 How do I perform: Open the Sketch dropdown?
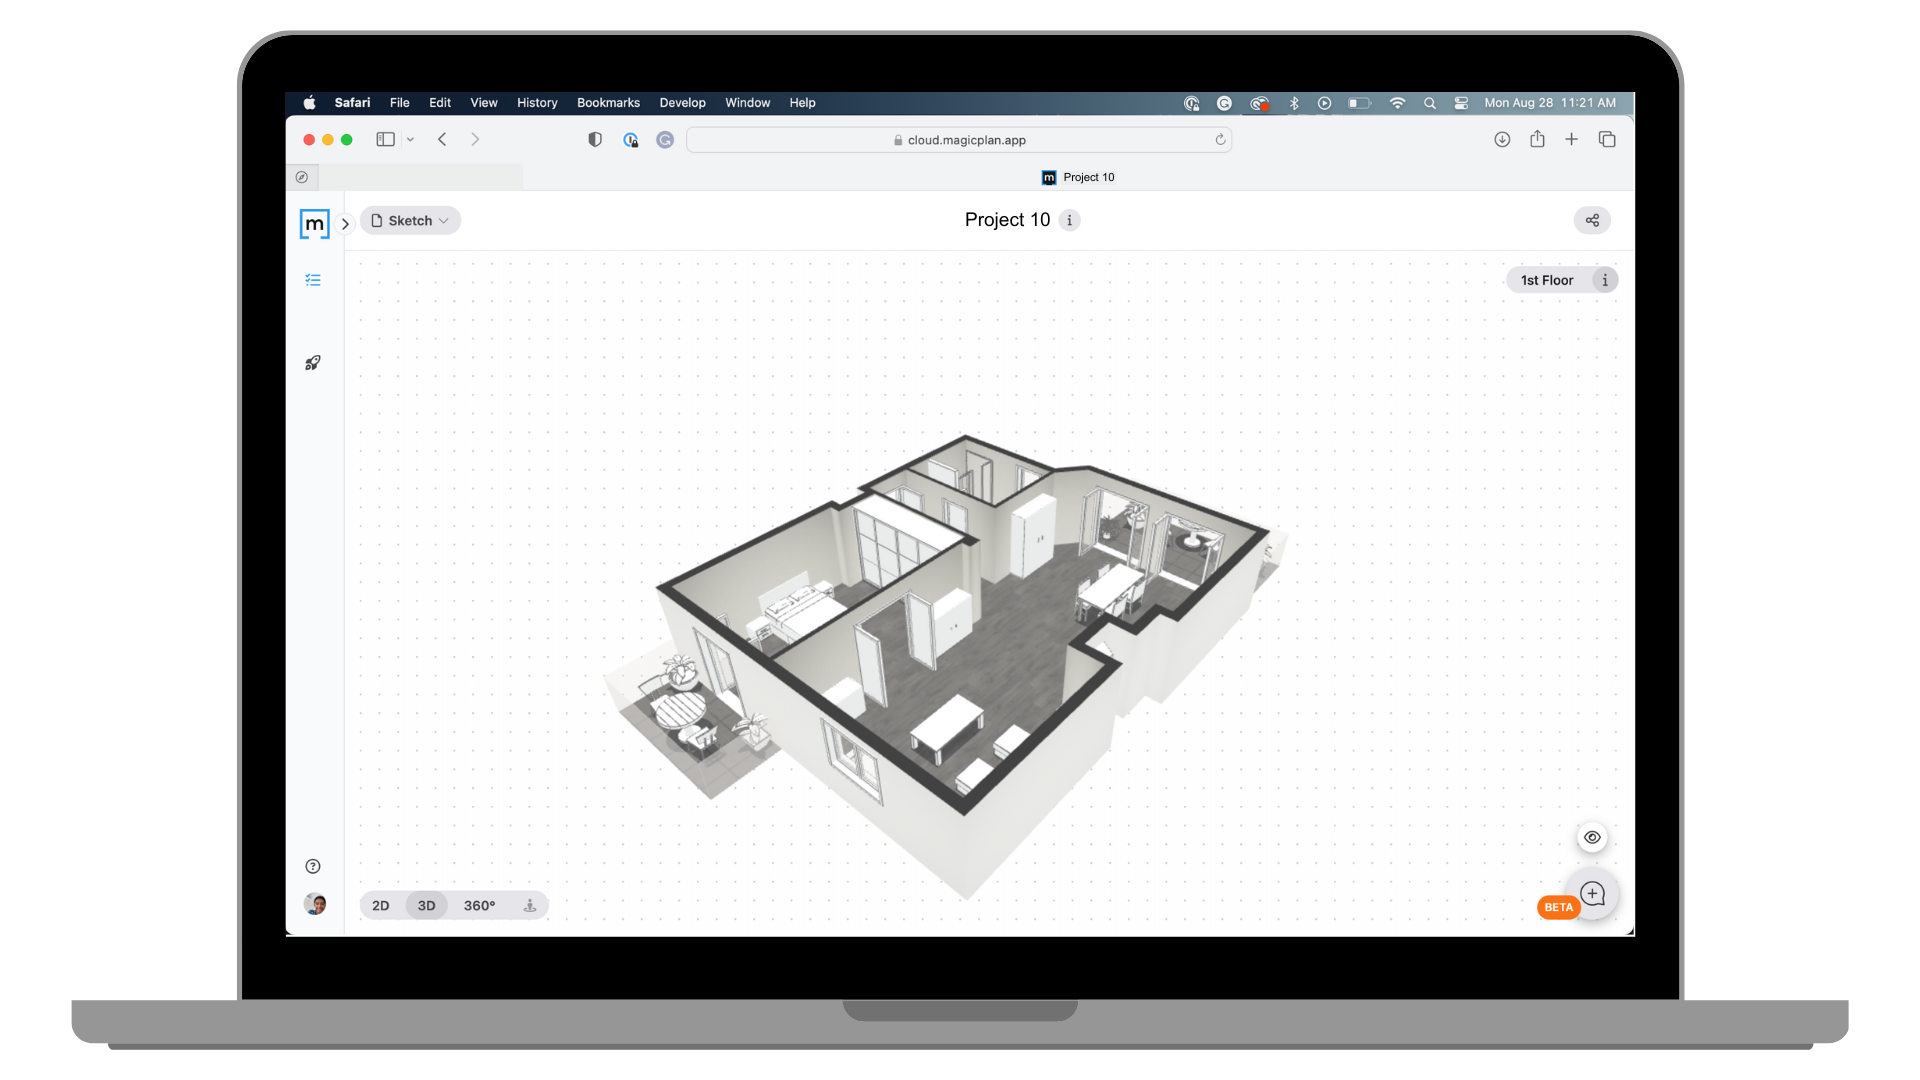(410, 220)
